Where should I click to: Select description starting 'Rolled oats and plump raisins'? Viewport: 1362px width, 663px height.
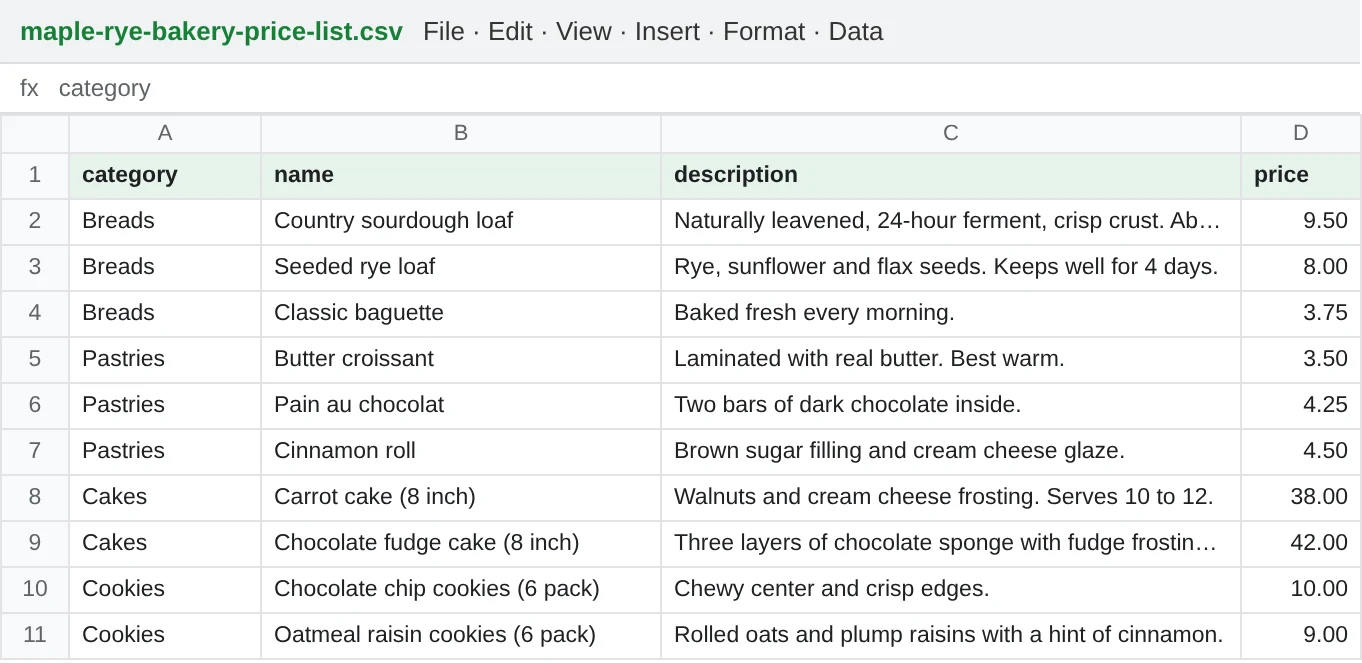951,635
